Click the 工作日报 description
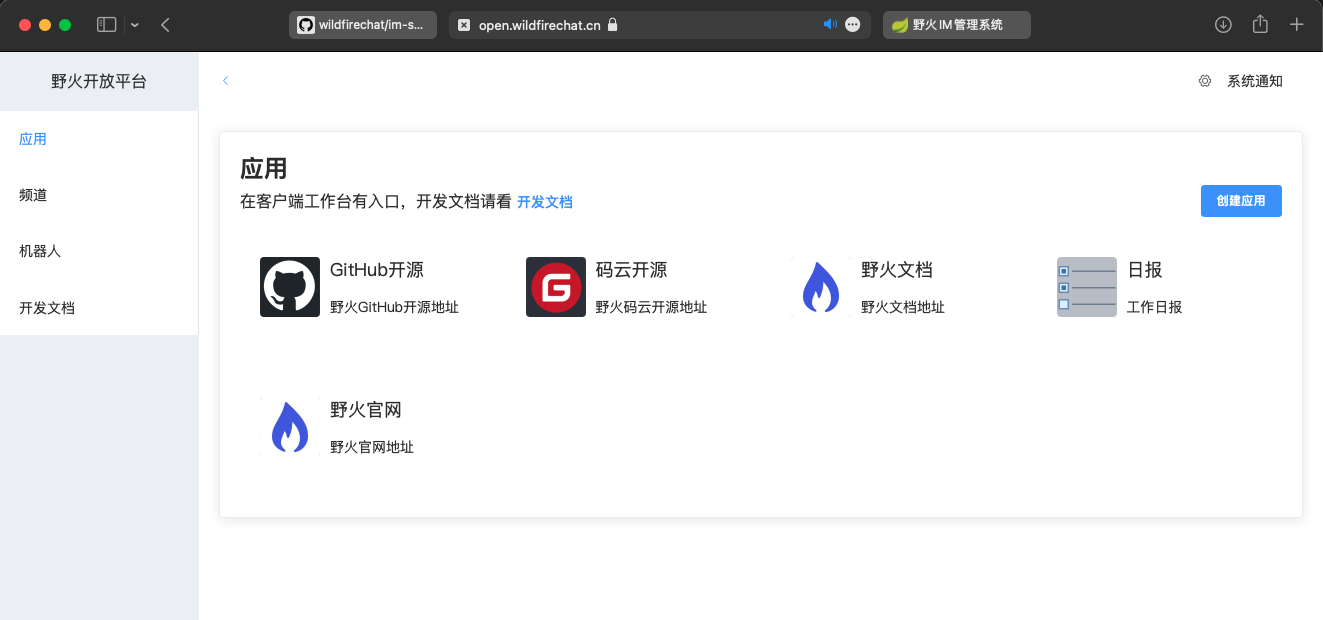The height and width of the screenshot is (620, 1323). pos(1155,307)
